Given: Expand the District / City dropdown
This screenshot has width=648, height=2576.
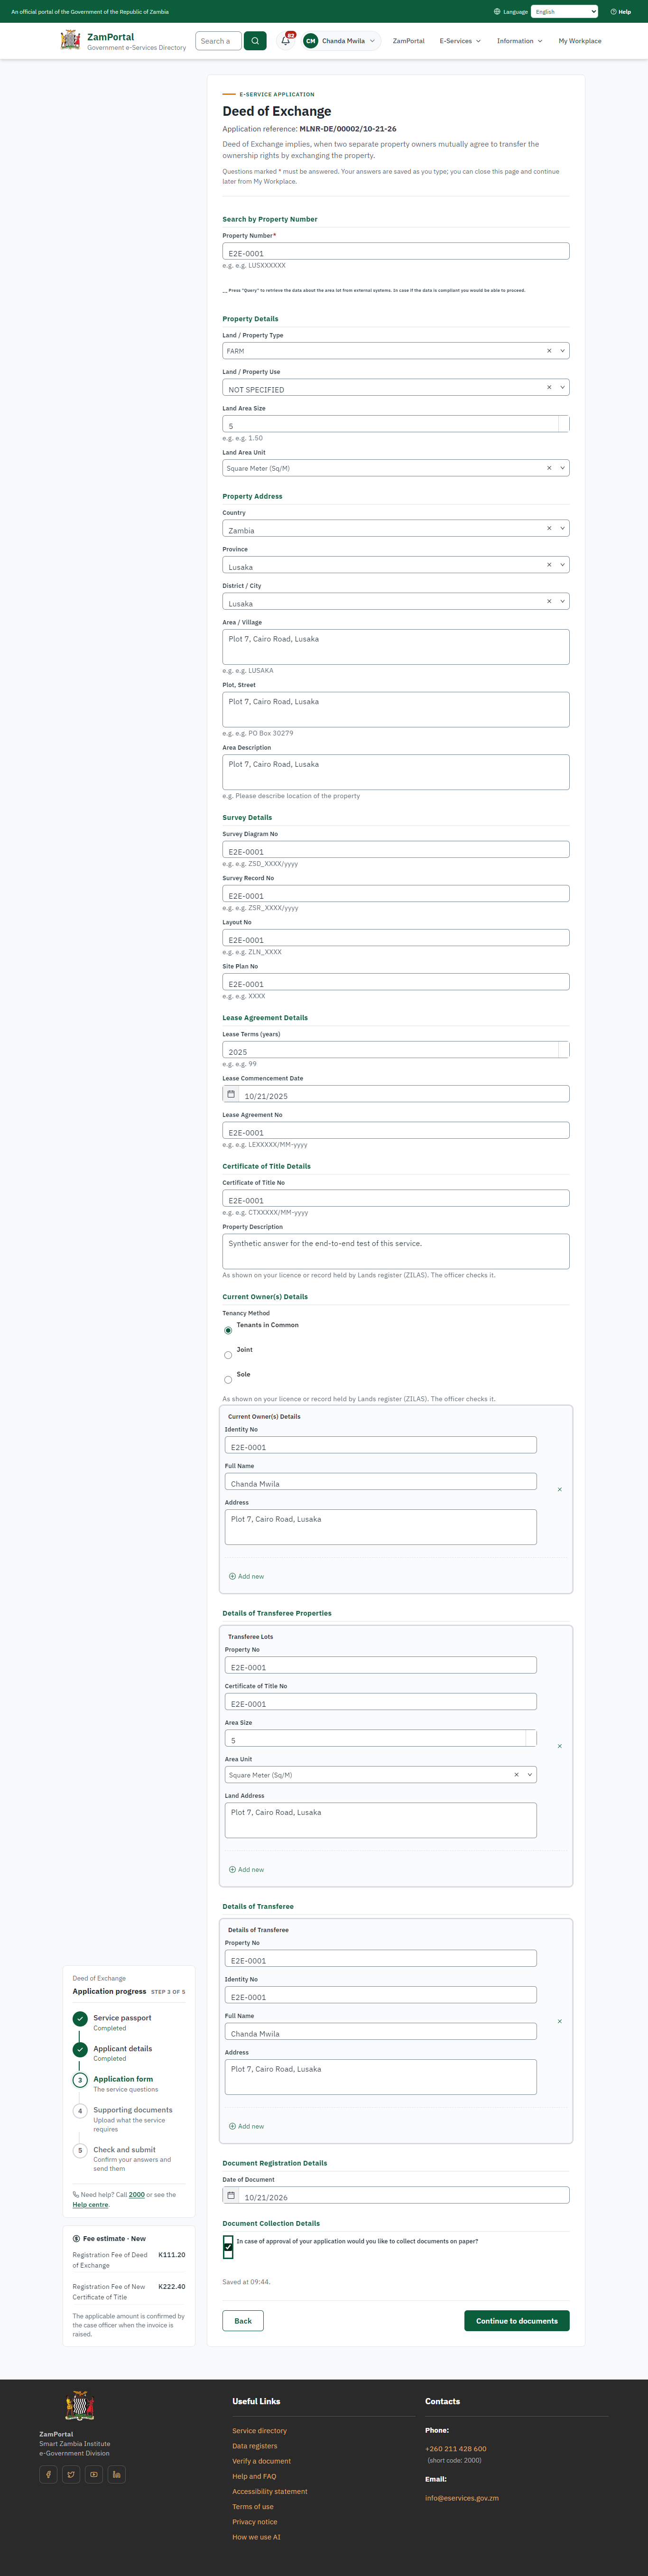Looking at the screenshot, I should pyautogui.click(x=562, y=601).
